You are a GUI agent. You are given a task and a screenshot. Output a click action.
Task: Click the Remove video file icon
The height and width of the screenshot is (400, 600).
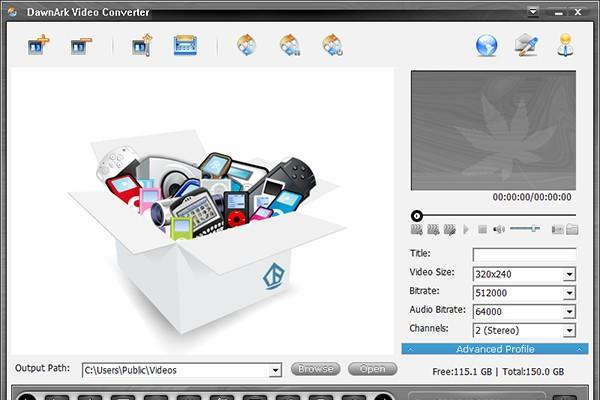81,45
